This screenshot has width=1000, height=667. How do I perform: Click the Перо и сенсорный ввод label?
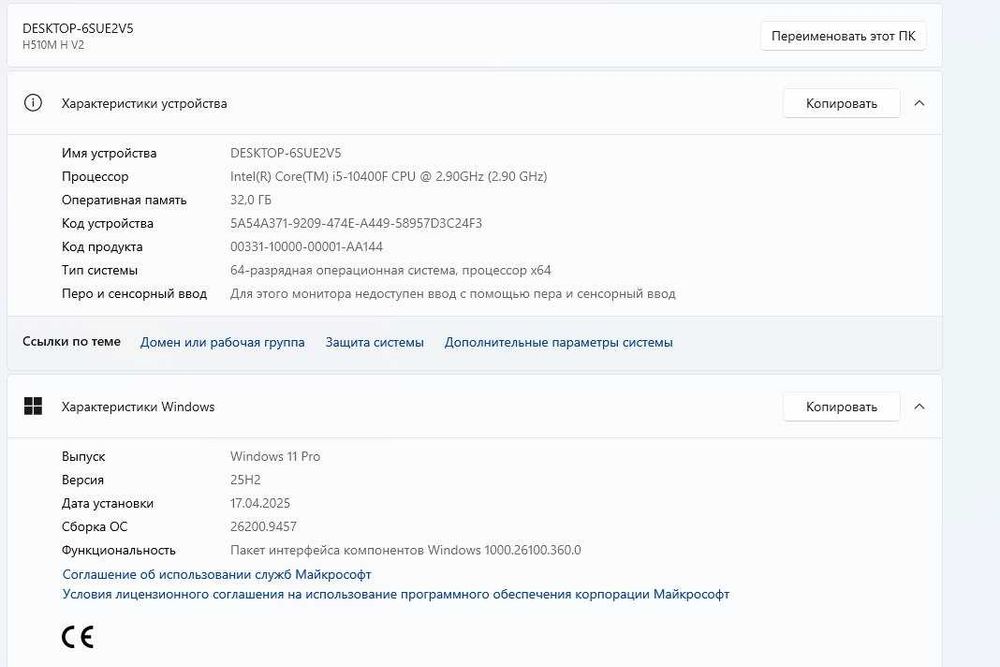[x=135, y=294]
